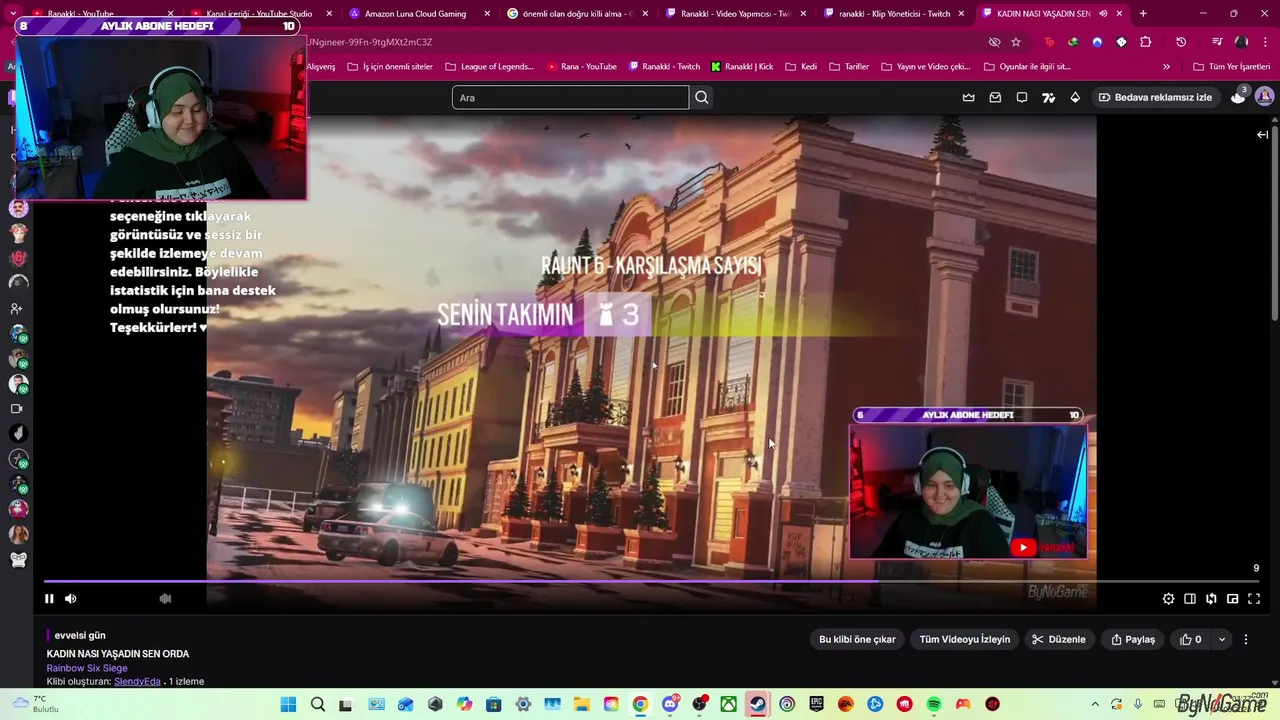
Task: Open the 'League of Legends...' bookmark folder
Action: coord(490,67)
